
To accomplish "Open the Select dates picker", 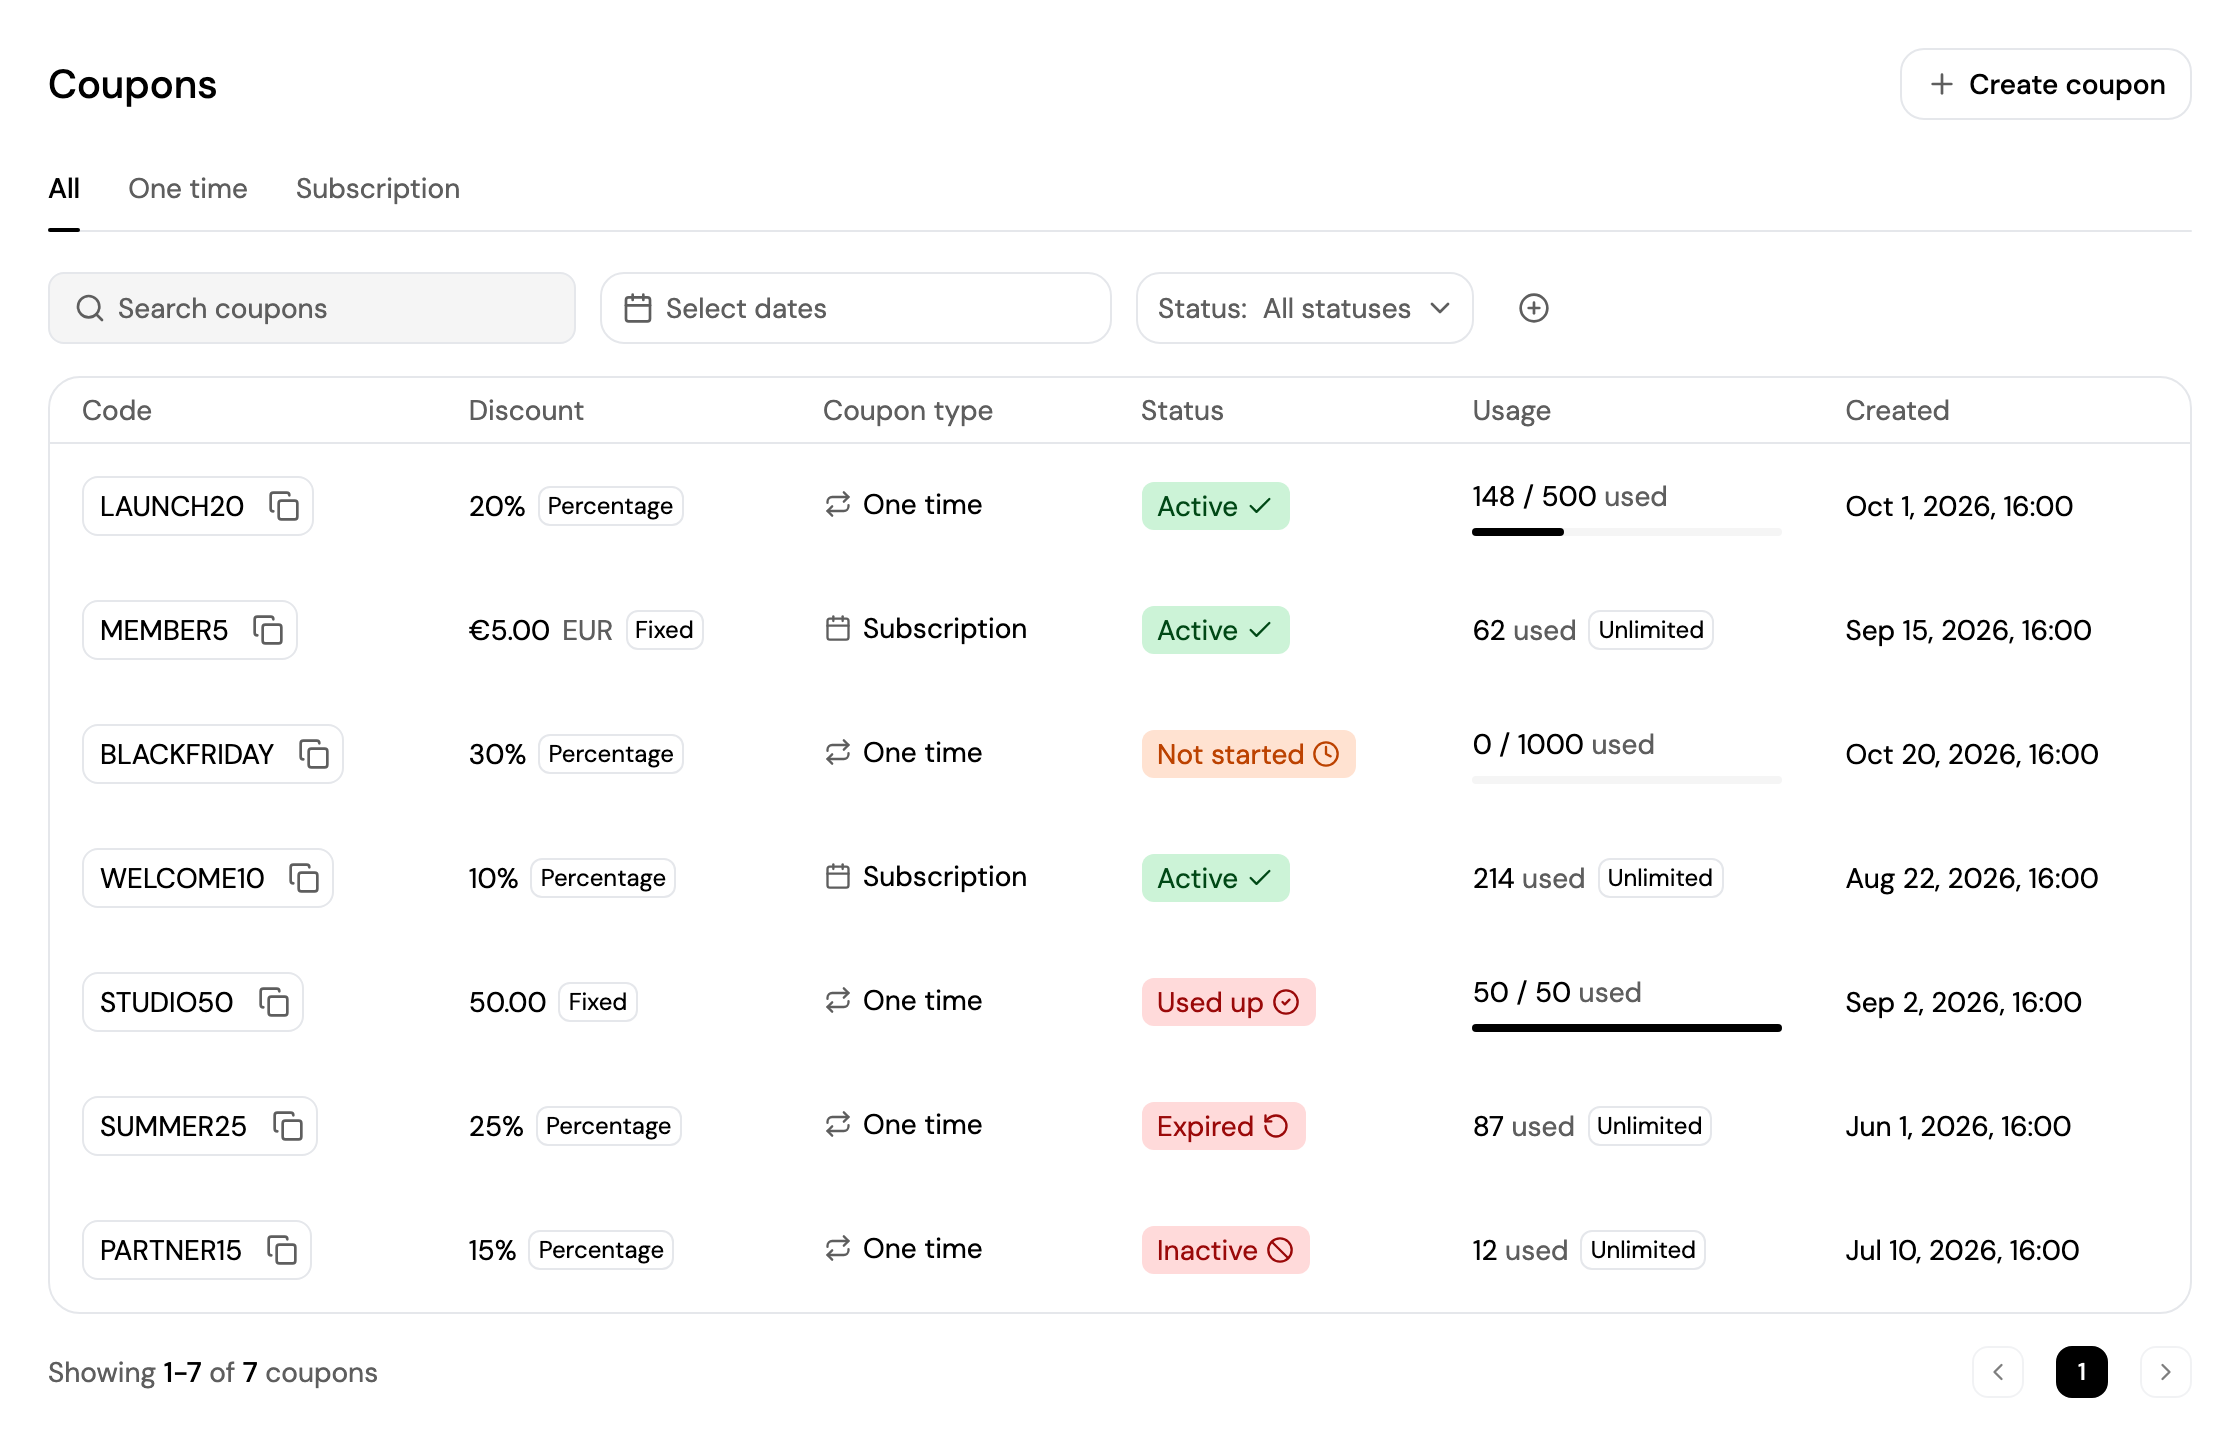I will (x=855, y=308).
